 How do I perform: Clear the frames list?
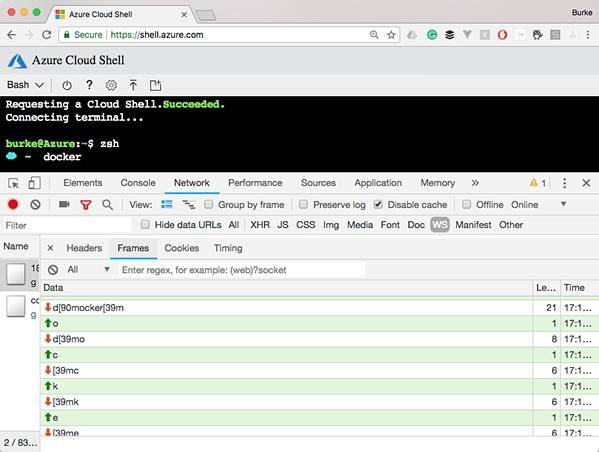[53, 270]
